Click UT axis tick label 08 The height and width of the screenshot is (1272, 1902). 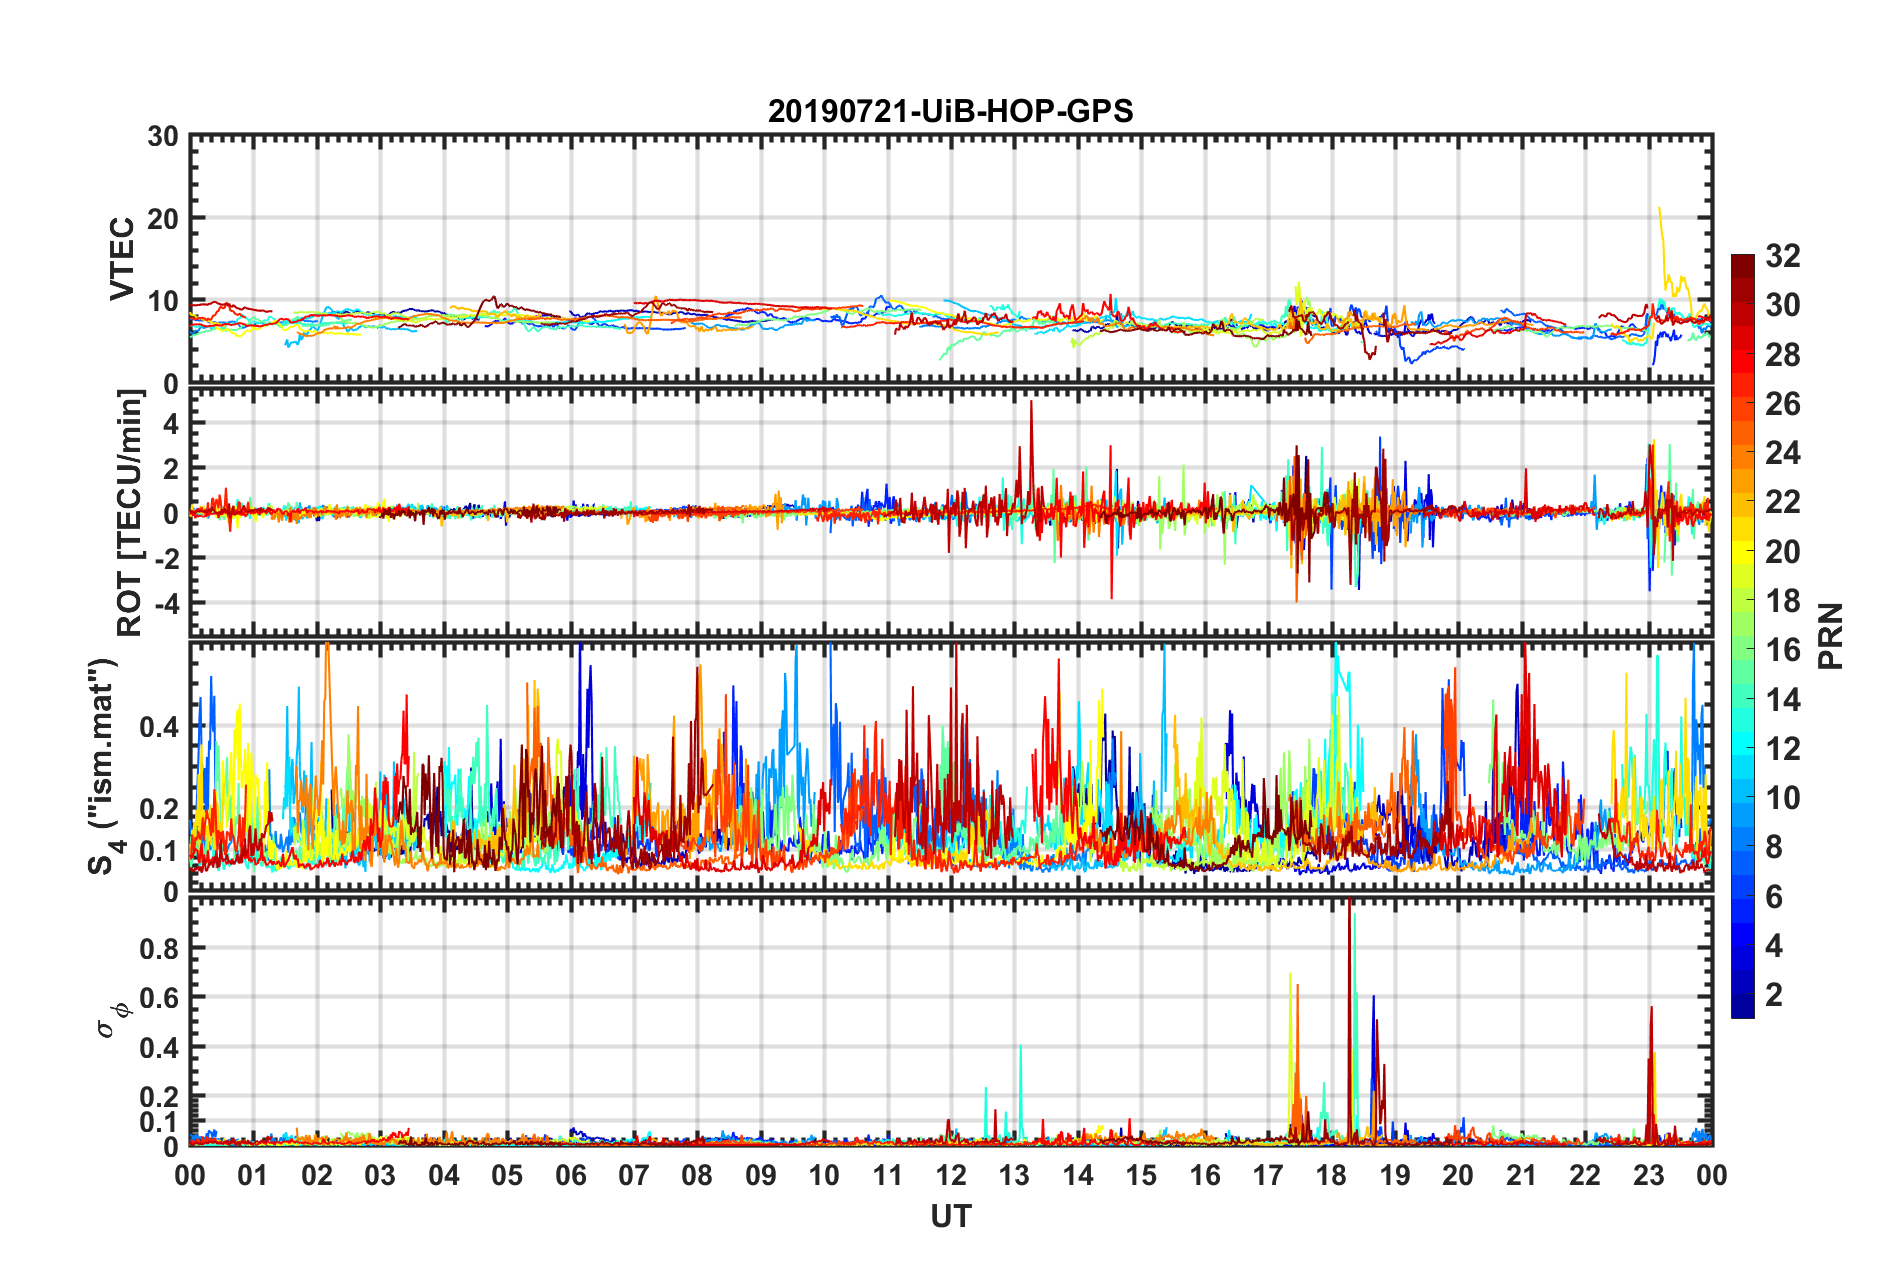pyautogui.click(x=697, y=1175)
